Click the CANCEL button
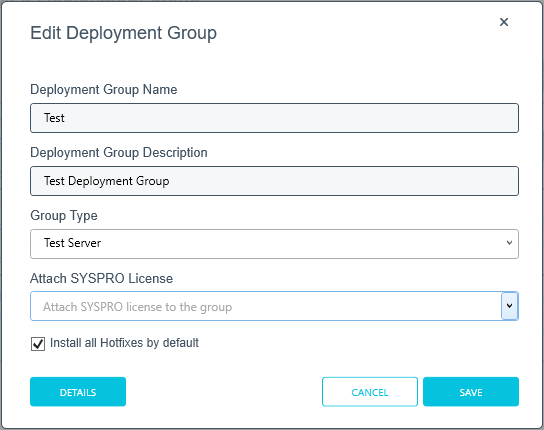This screenshot has width=544, height=430. 369,391
